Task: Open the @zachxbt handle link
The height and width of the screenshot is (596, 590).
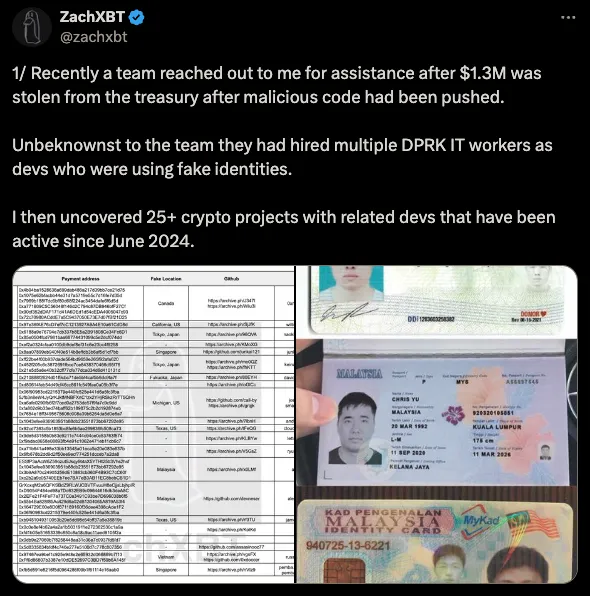Action: click(94, 37)
